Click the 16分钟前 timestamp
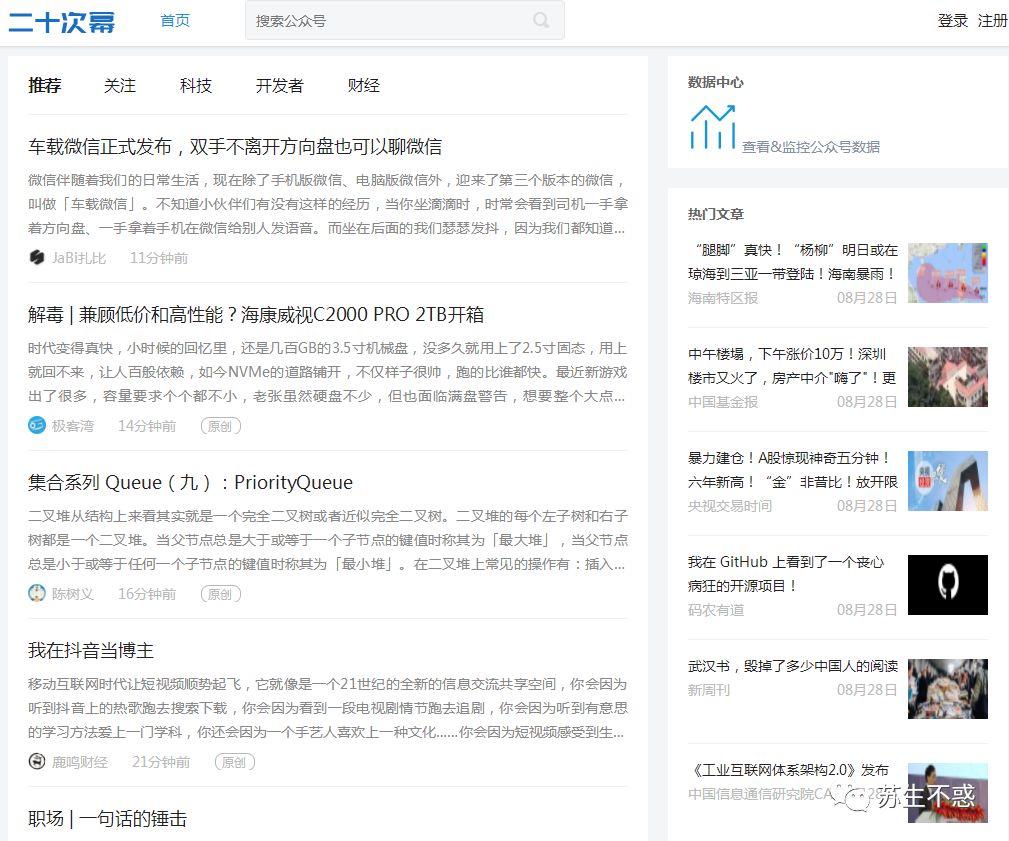Viewport: 1009px width, 841px height. coord(147,594)
